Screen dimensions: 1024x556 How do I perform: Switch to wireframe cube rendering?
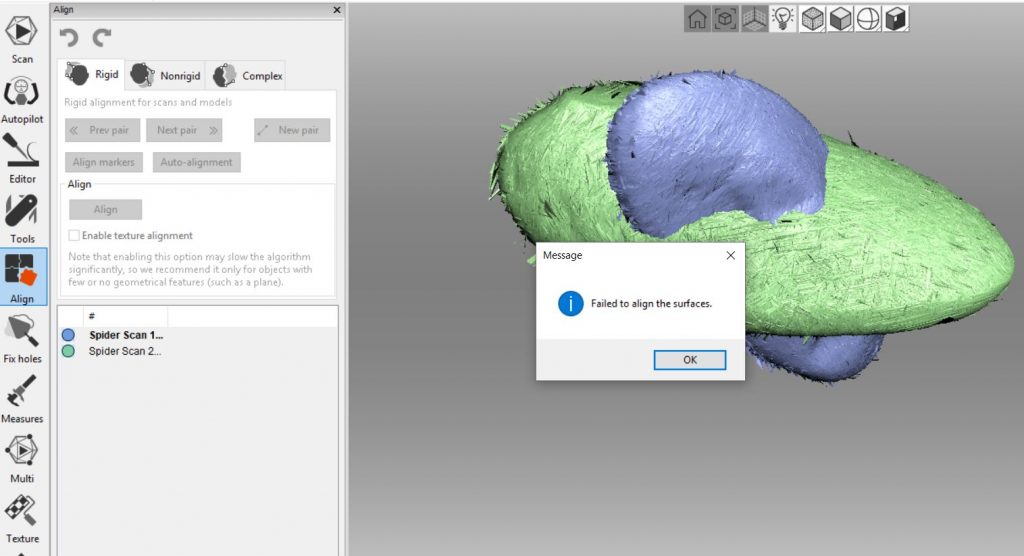click(x=812, y=19)
